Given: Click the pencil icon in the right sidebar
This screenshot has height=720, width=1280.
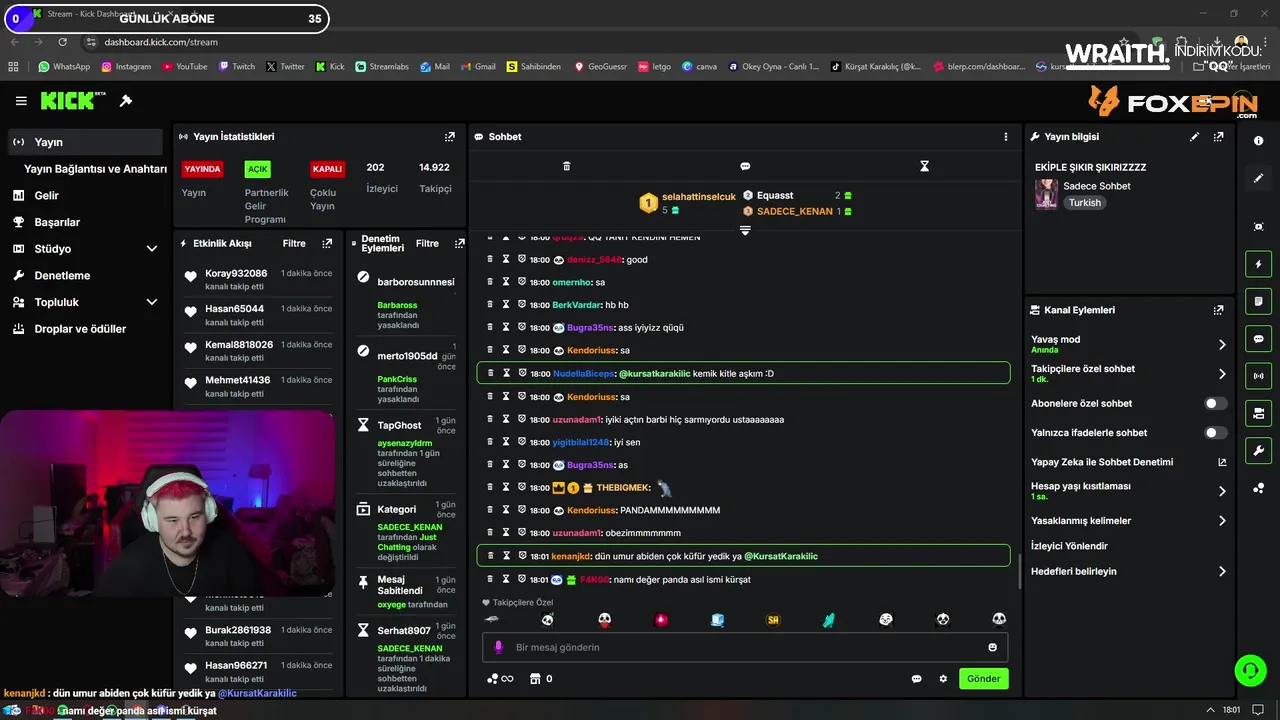Looking at the screenshot, I should (x=1258, y=178).
